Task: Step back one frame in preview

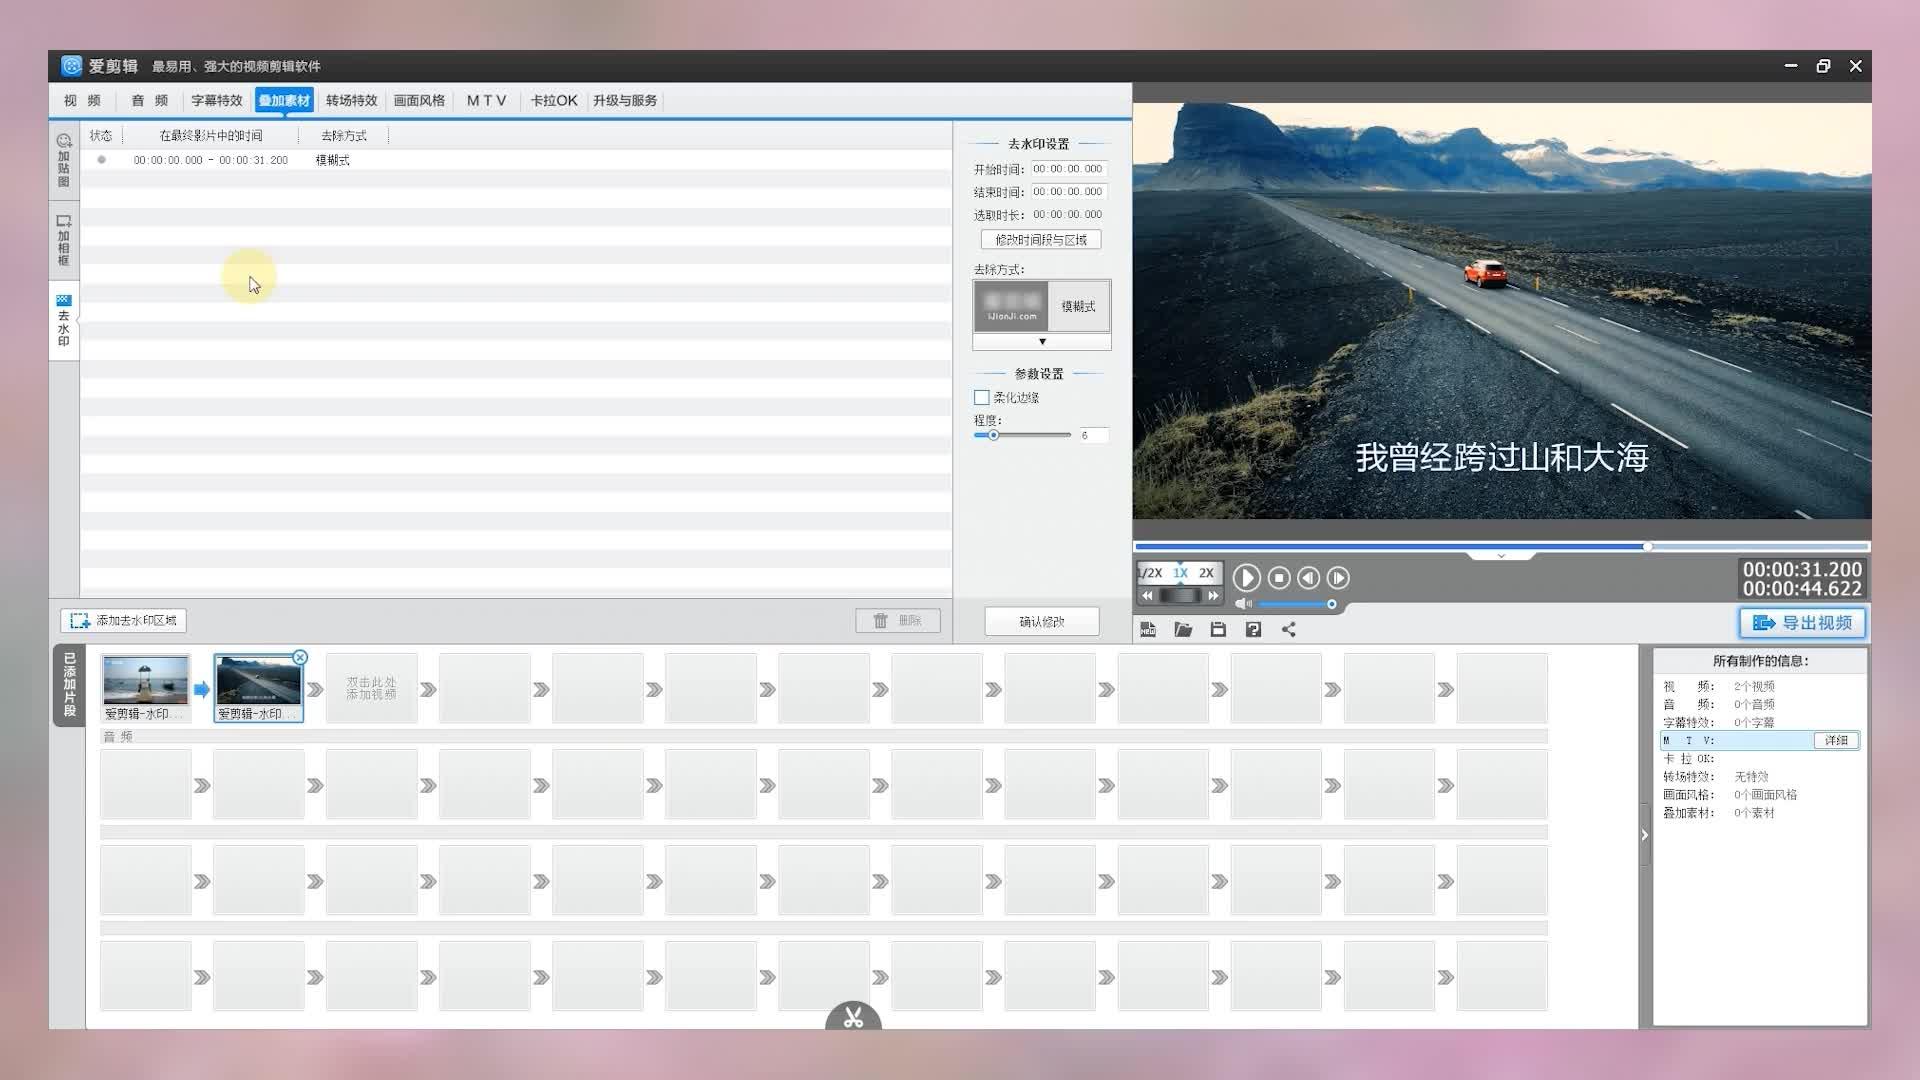Action: coord(1308,578)
